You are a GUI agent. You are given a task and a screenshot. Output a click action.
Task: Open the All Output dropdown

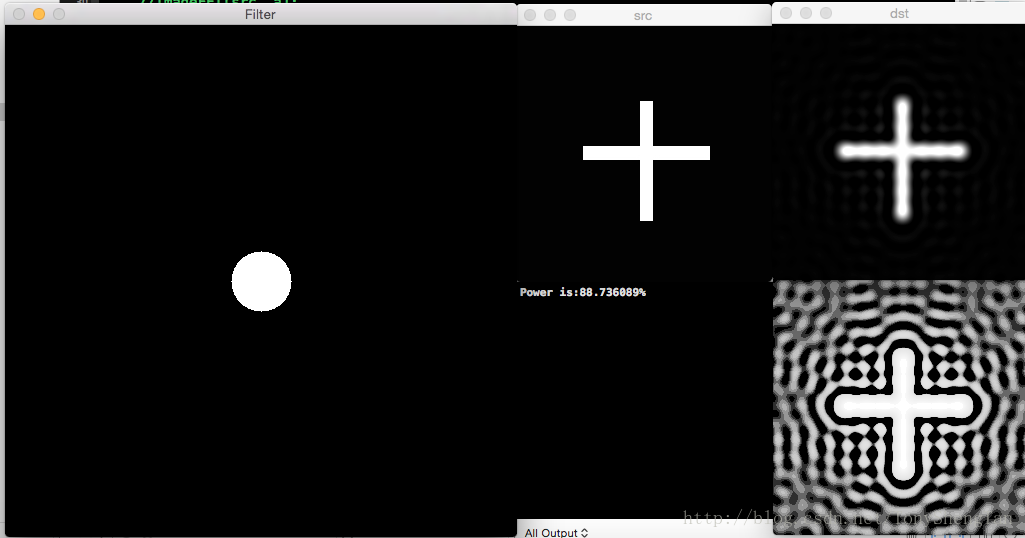click(x=557, y=532)
